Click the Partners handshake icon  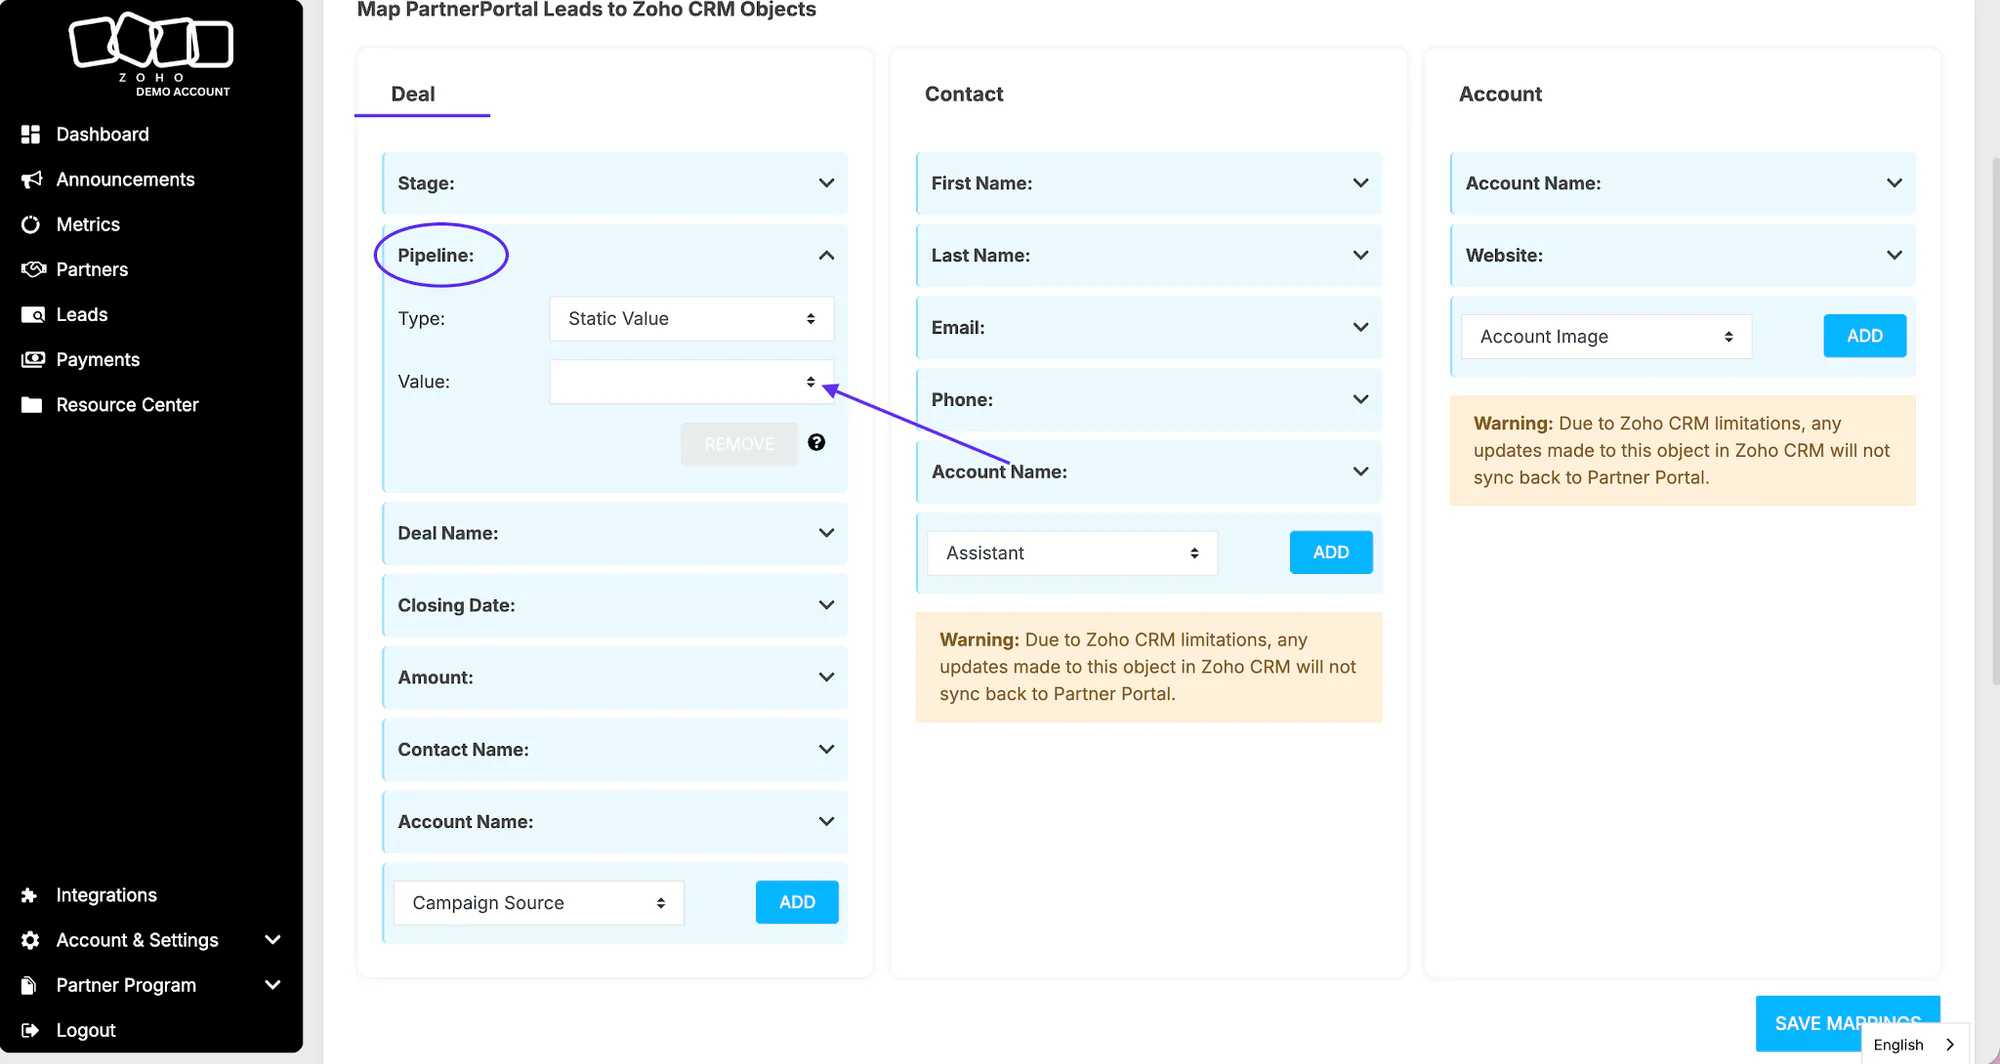[33, 269]
